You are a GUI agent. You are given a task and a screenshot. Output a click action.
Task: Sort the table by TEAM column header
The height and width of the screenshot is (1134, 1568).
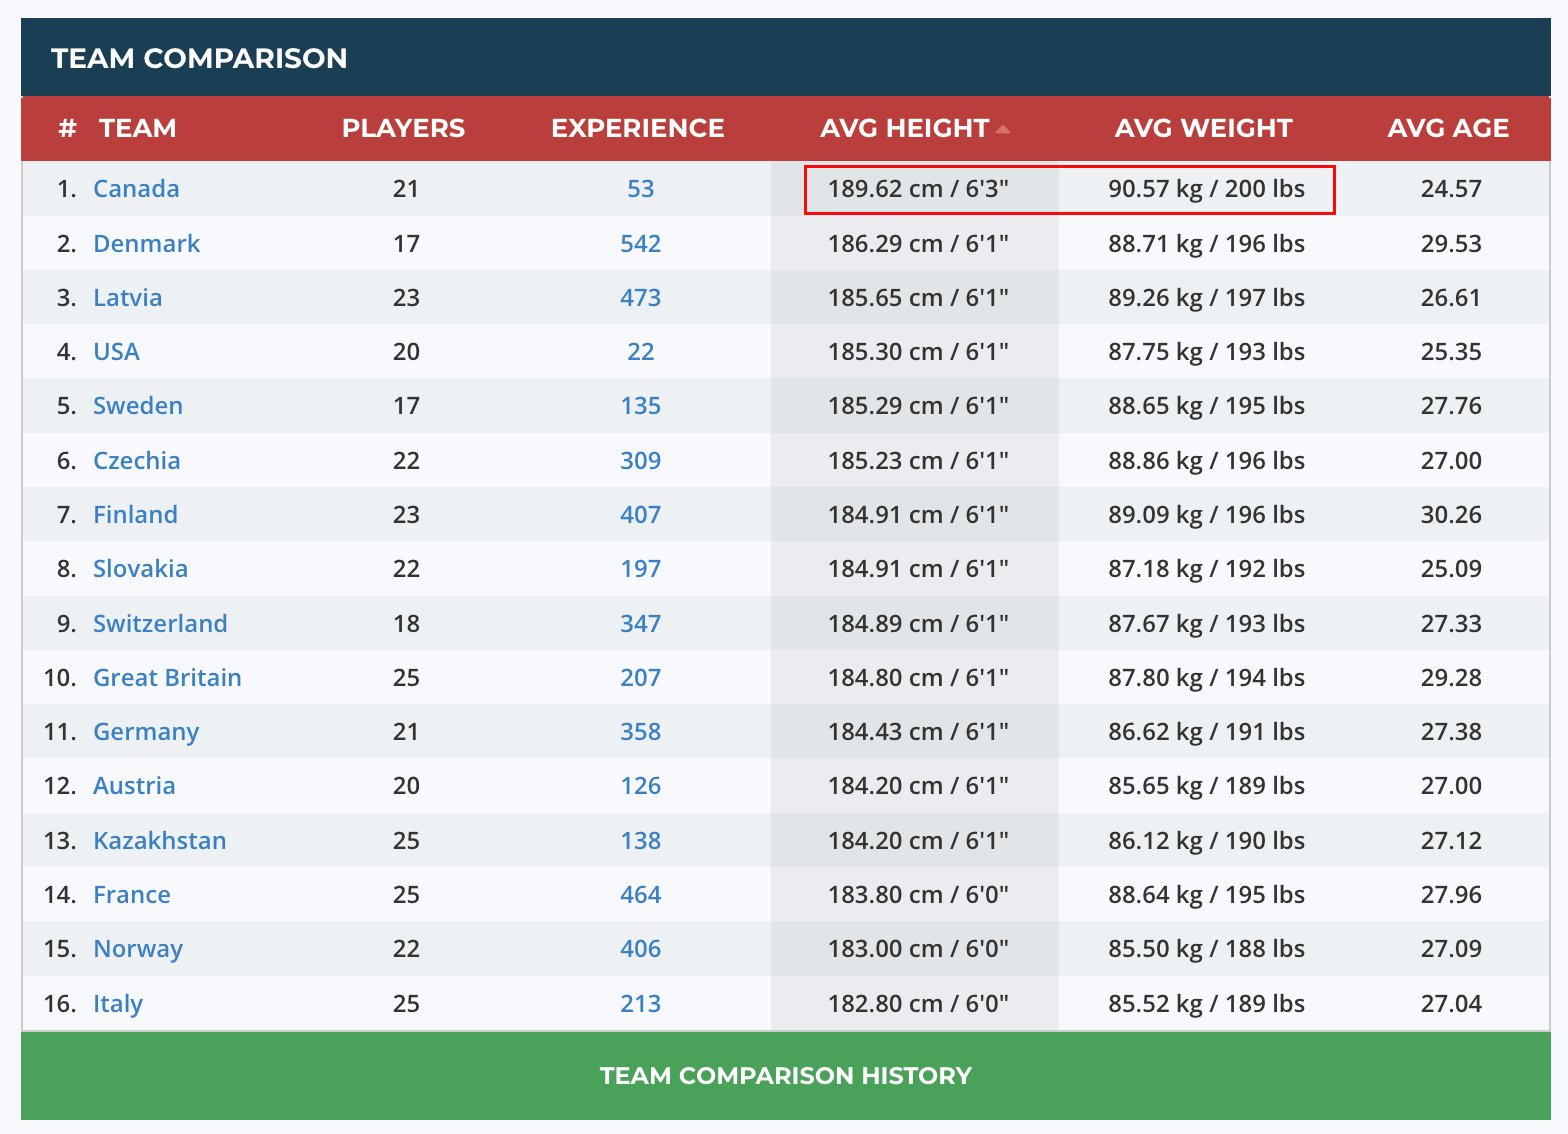138,128
